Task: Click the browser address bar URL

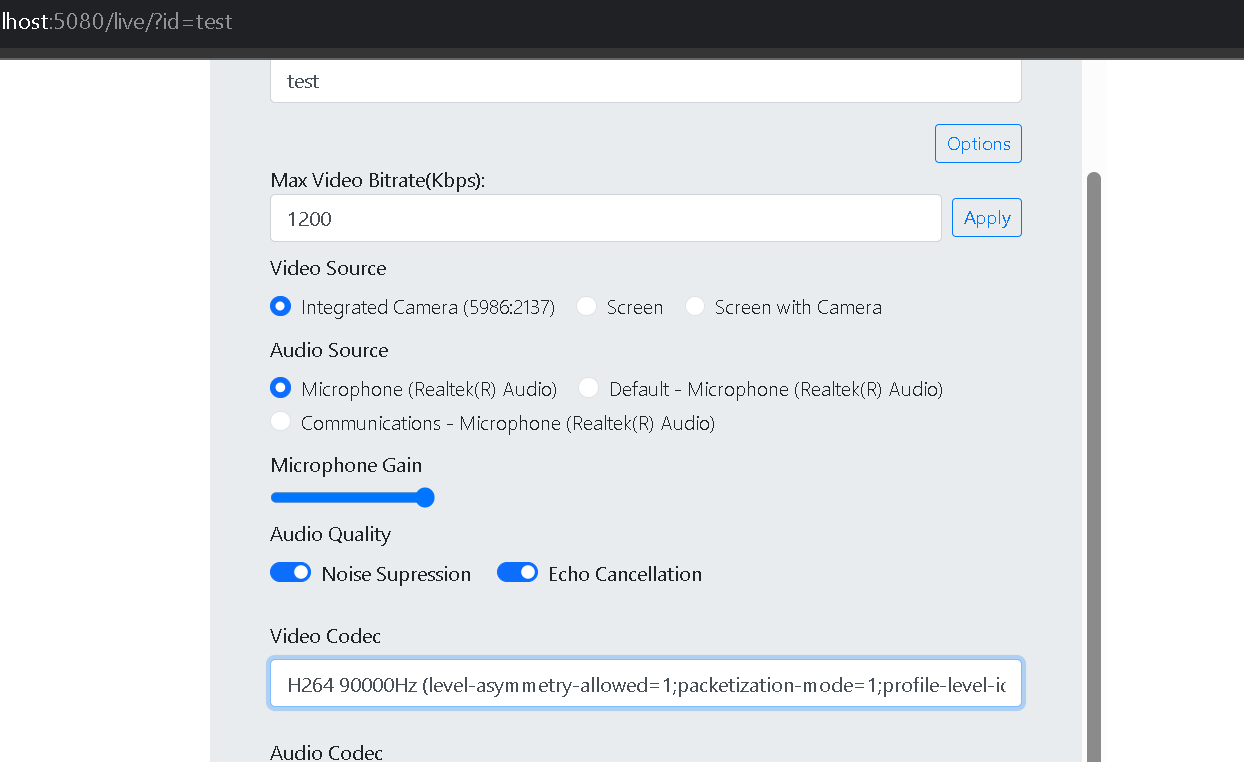Action: pos(117,21)
